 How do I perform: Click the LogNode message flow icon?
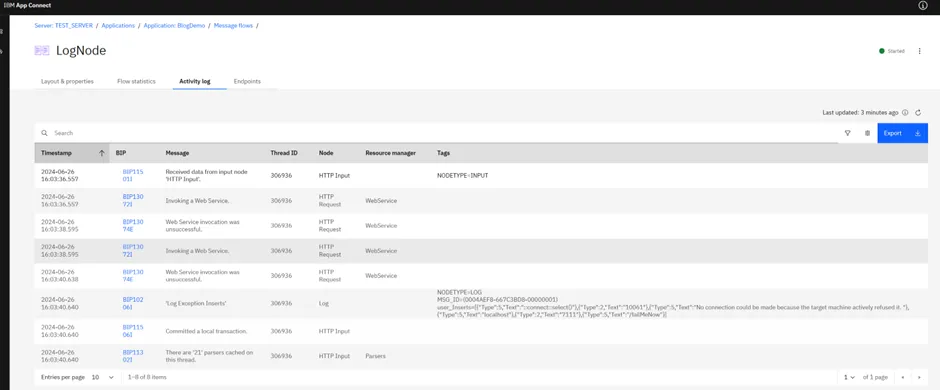point(41,51)
